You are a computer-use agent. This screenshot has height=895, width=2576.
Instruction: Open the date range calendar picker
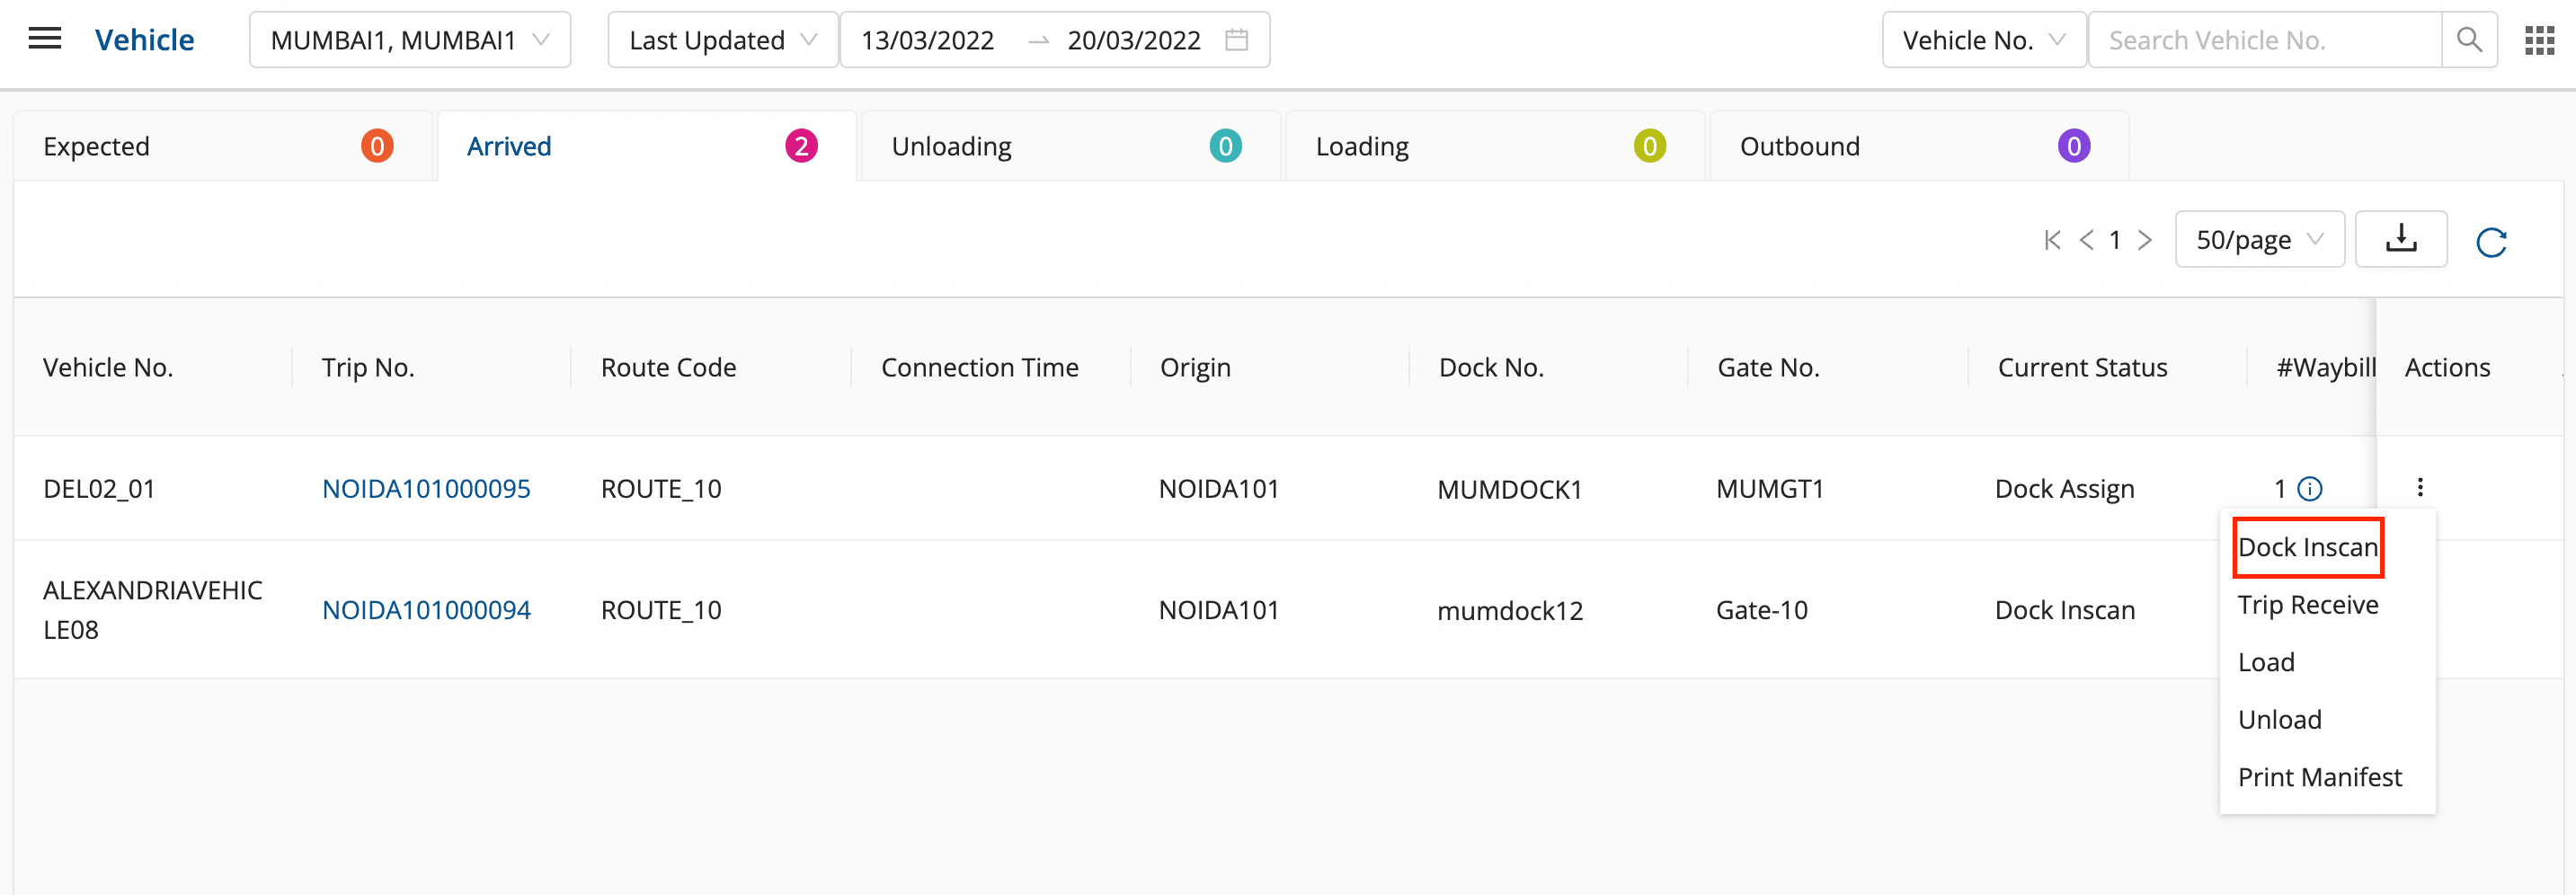[1236, 40]
